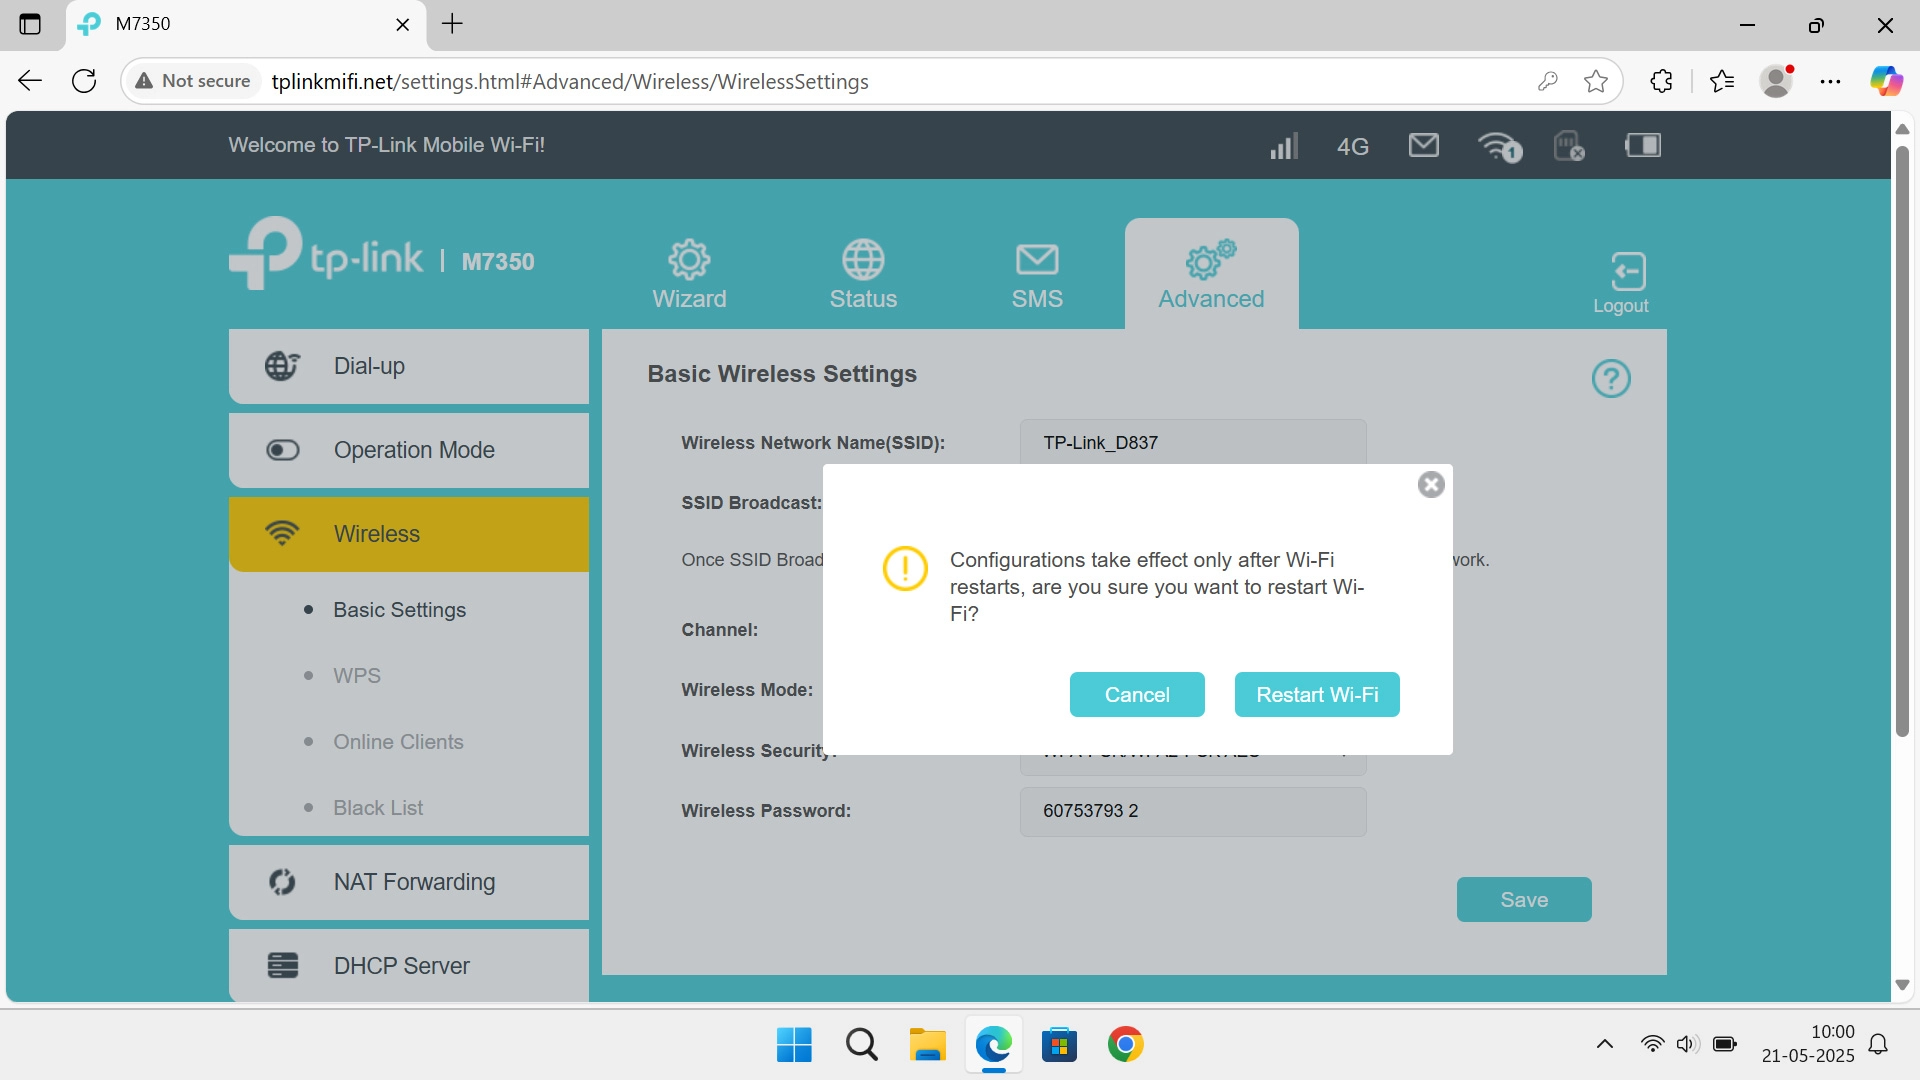Cancel the Wi-Fi restart prompt
Image resolution: width=1920 pixels, height=1080 pixels.
1136,695
